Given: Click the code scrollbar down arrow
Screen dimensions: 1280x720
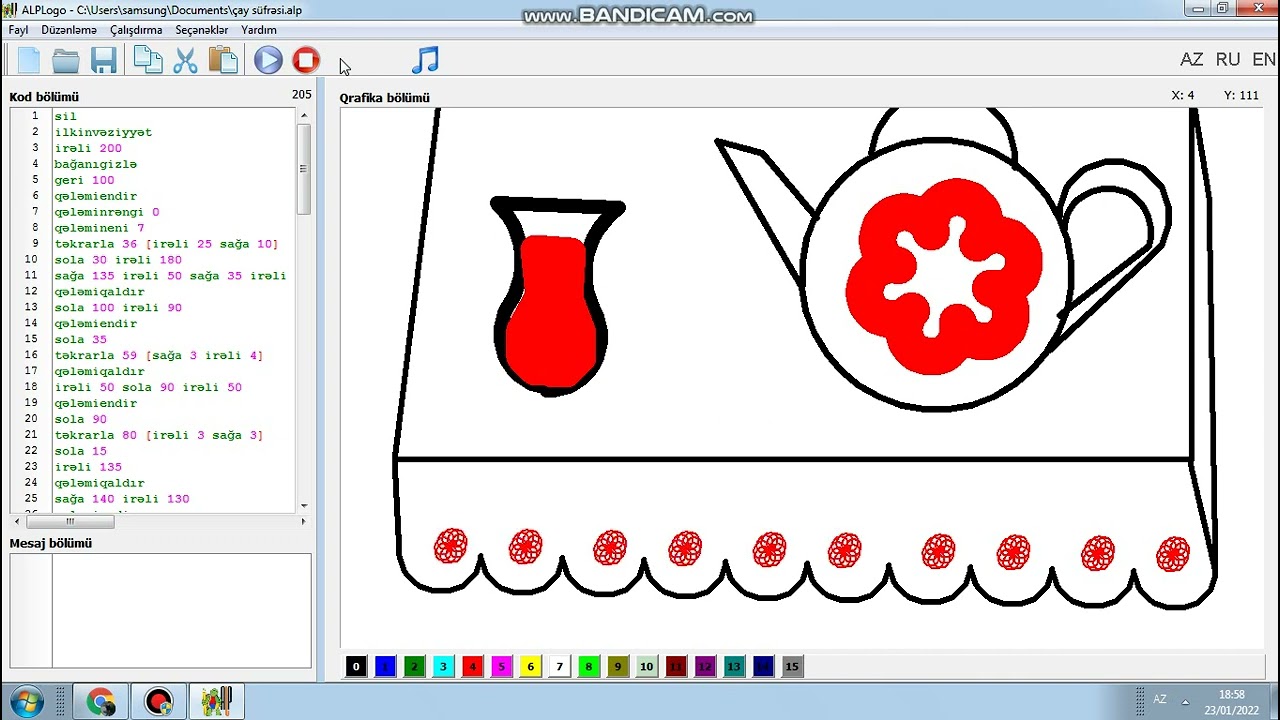Looking at the screenshot, I should 304,506.
